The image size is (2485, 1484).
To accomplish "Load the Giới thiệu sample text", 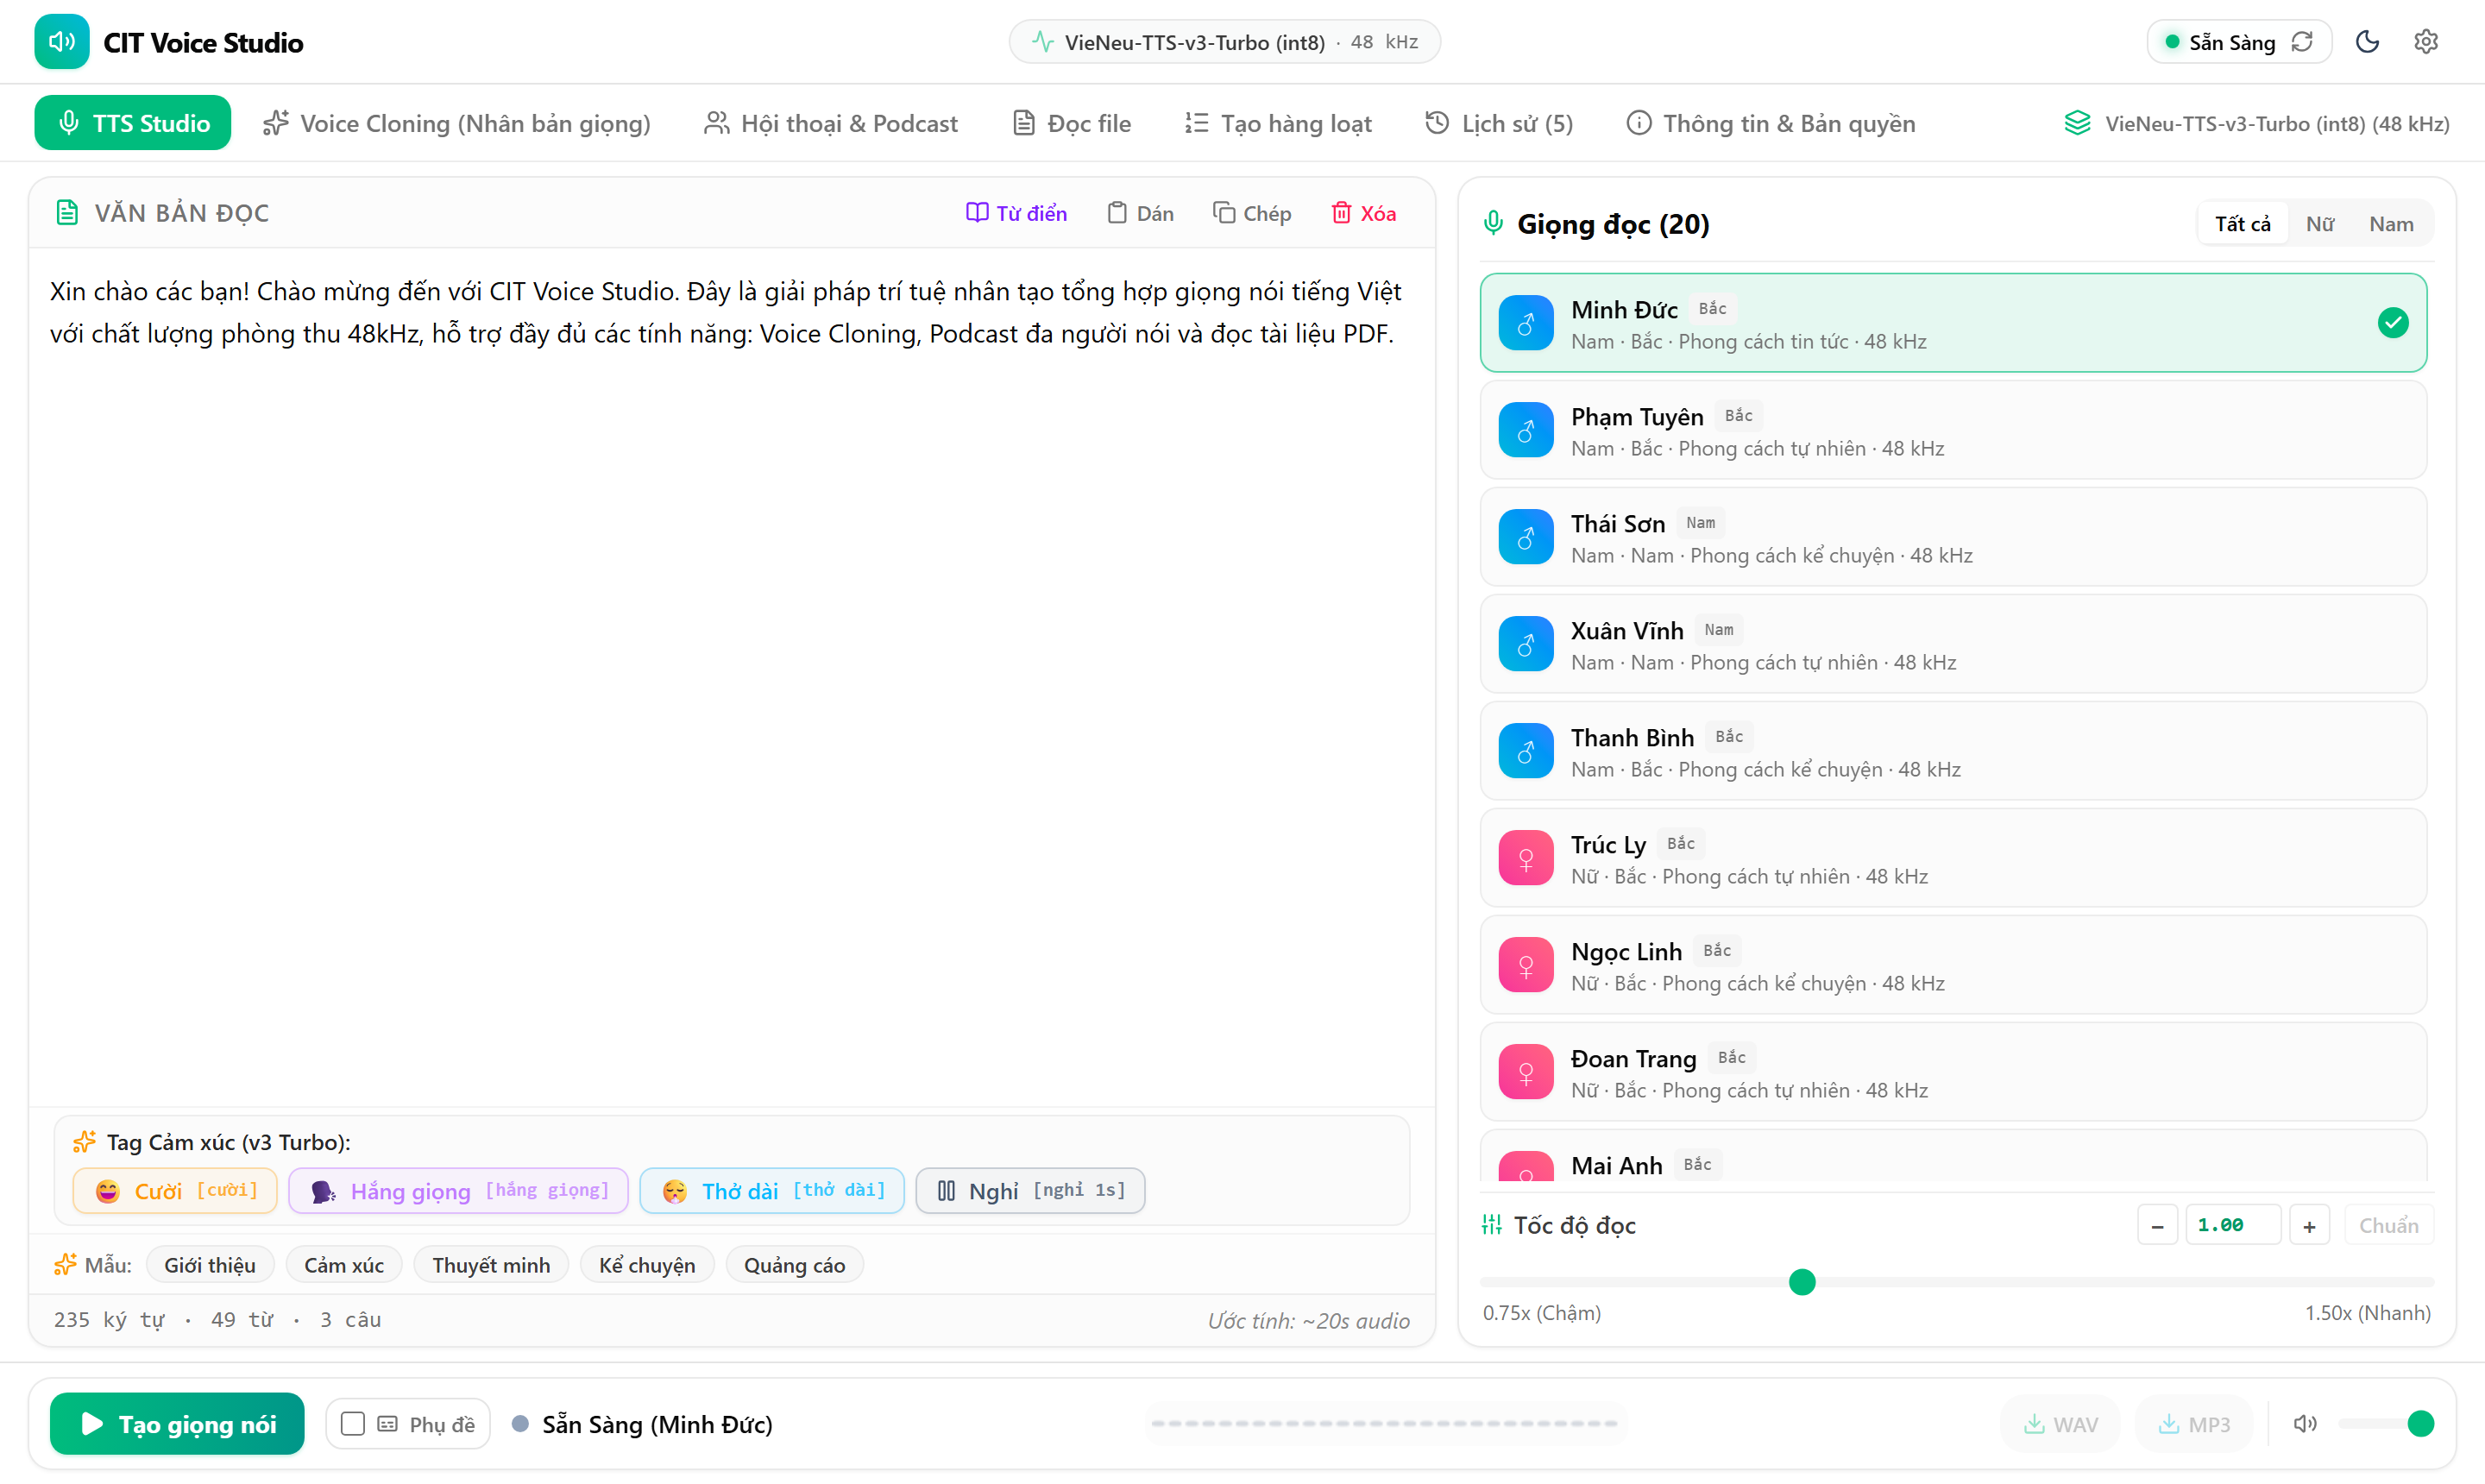I will coord(210,1265).
